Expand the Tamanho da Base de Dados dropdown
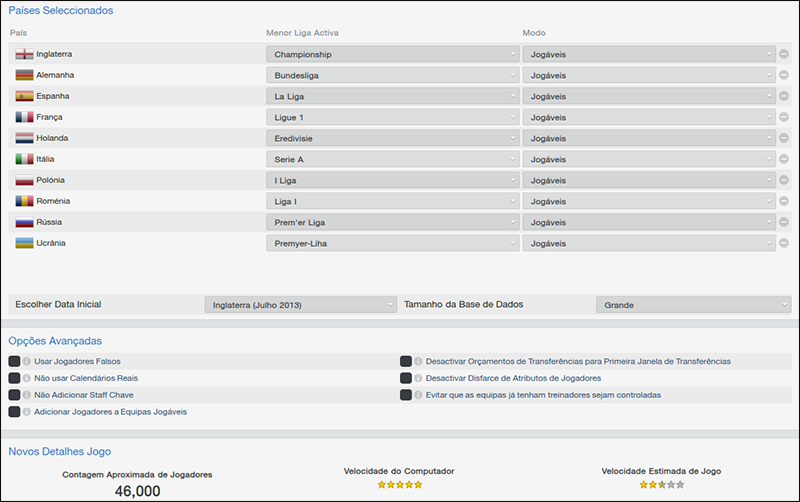 (x=693, y=304)
